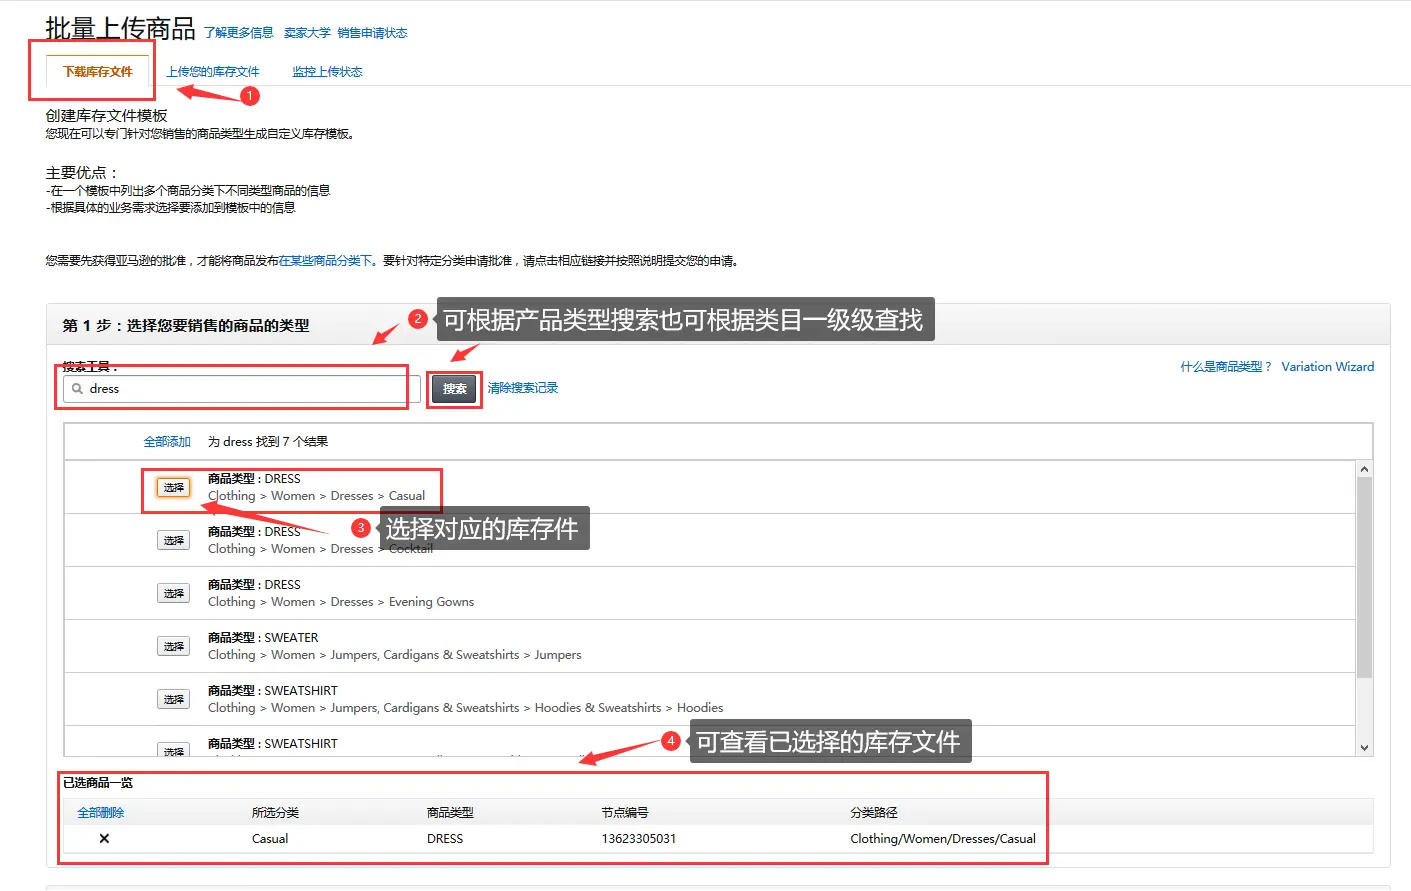Click '商品类型 : SWEATER' label
The width and height of the screenshot is (1411, 891).
click(263, 638)
